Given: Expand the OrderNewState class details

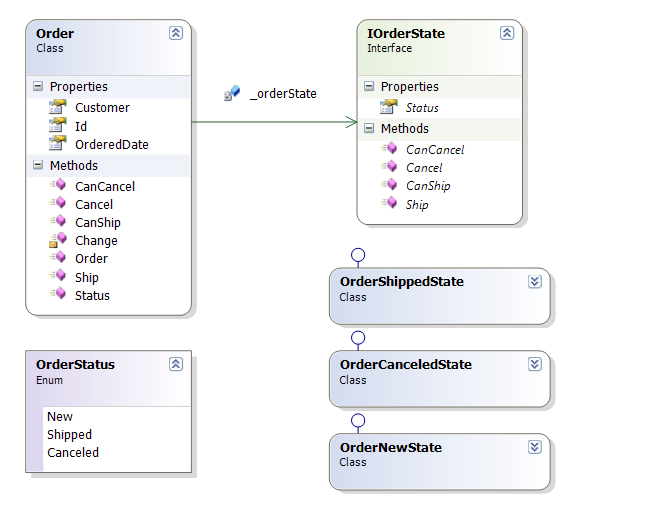Looking at the screenshot, I should [534, 448].
